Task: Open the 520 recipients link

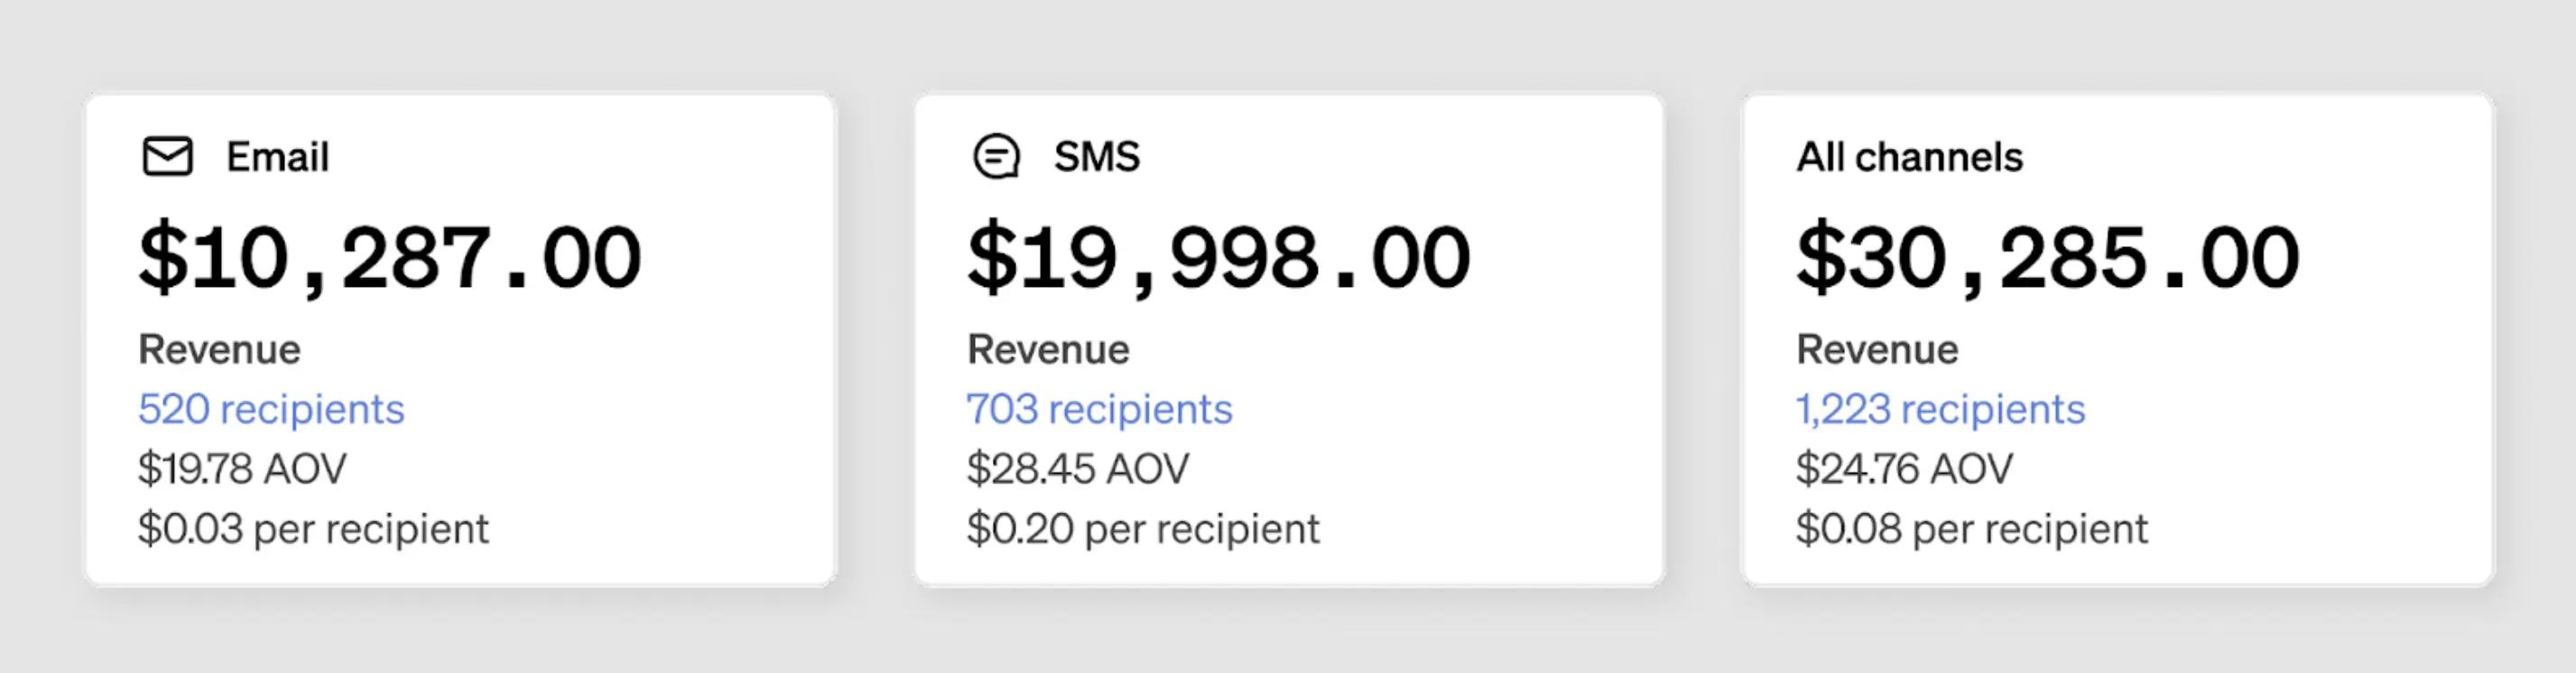Action: coord(271,409)
